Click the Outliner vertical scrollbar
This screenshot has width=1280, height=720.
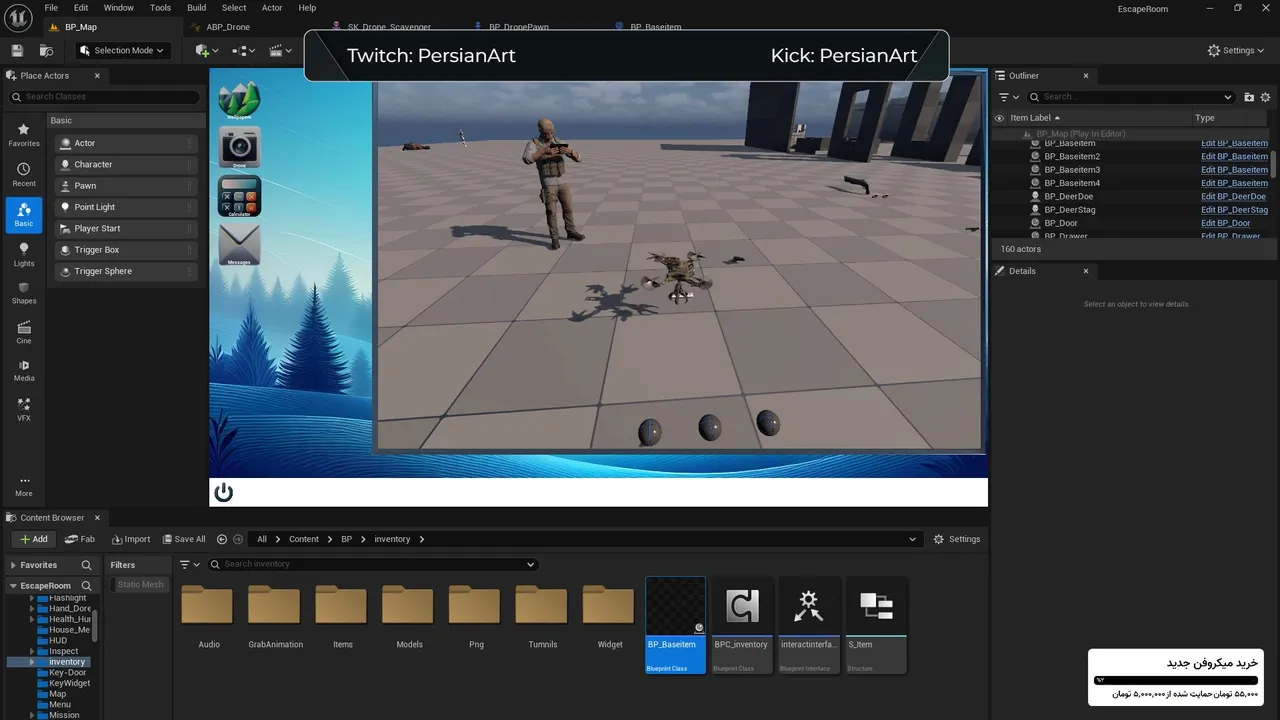(x=1274, y=165)
